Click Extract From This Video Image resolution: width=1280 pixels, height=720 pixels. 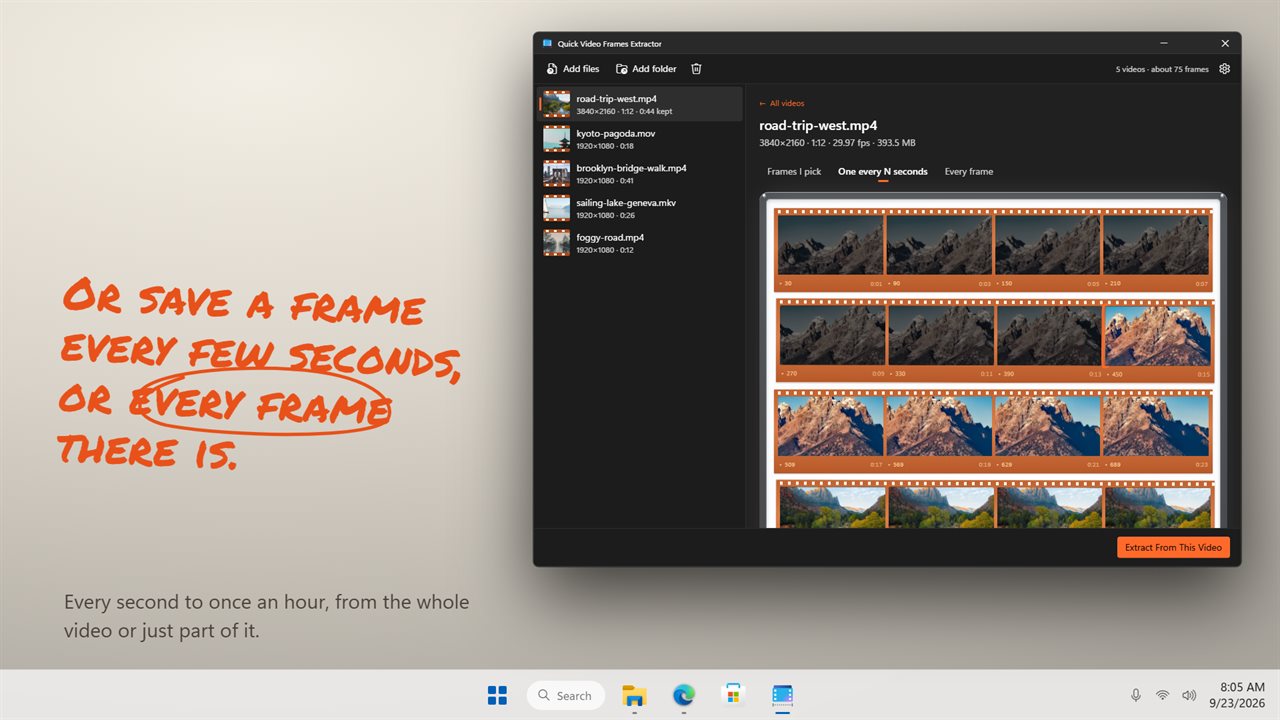pos(1173,548)
